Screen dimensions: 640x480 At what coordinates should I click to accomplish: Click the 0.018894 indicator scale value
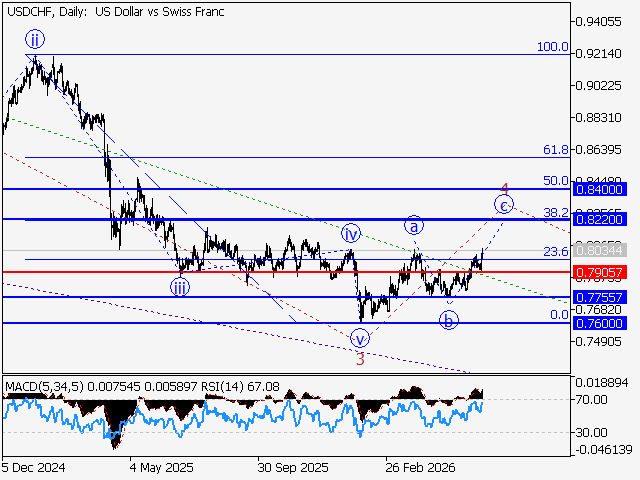coord(602,383)
